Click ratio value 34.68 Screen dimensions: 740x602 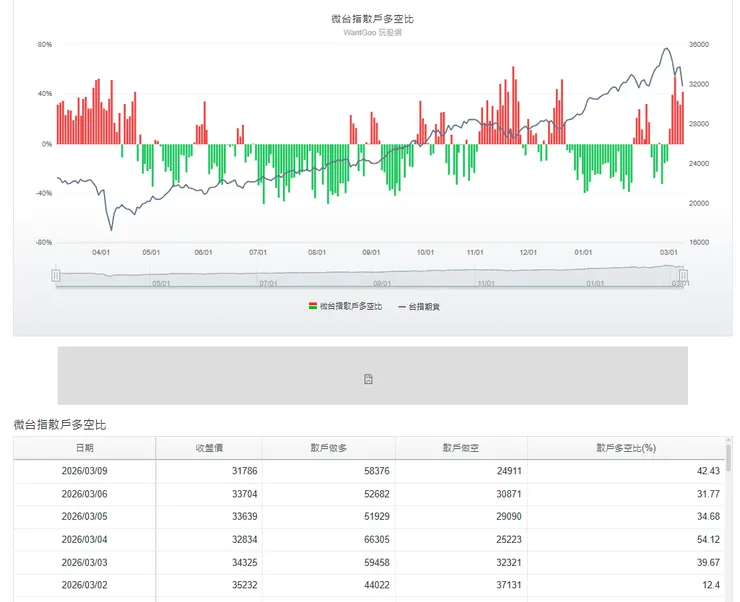tap(708, 517)
